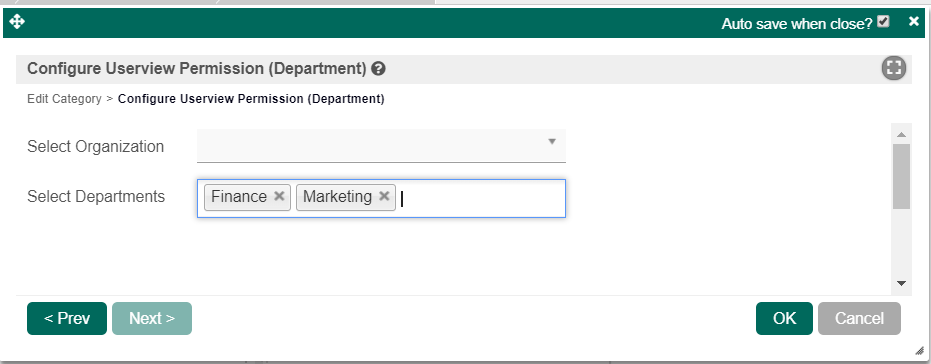Click the Select Organization dropdown arrow

(552, 141)
